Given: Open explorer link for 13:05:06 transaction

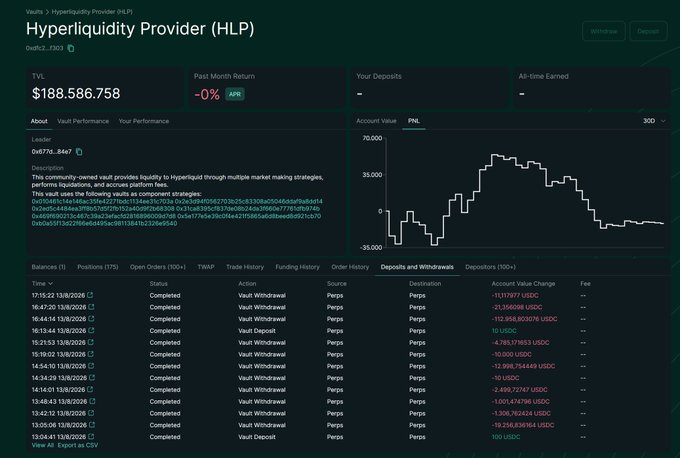Looking at the screenshot, I should (92, 425).
